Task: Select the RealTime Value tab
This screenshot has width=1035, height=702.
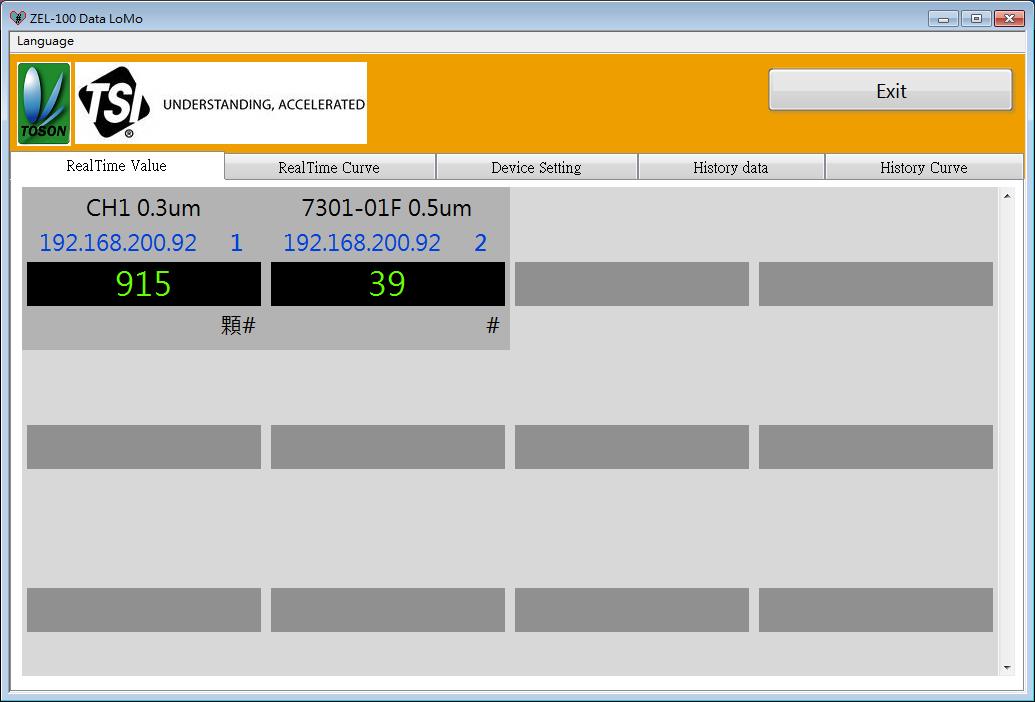Action: pyautogui.click(x=115, y=166)
